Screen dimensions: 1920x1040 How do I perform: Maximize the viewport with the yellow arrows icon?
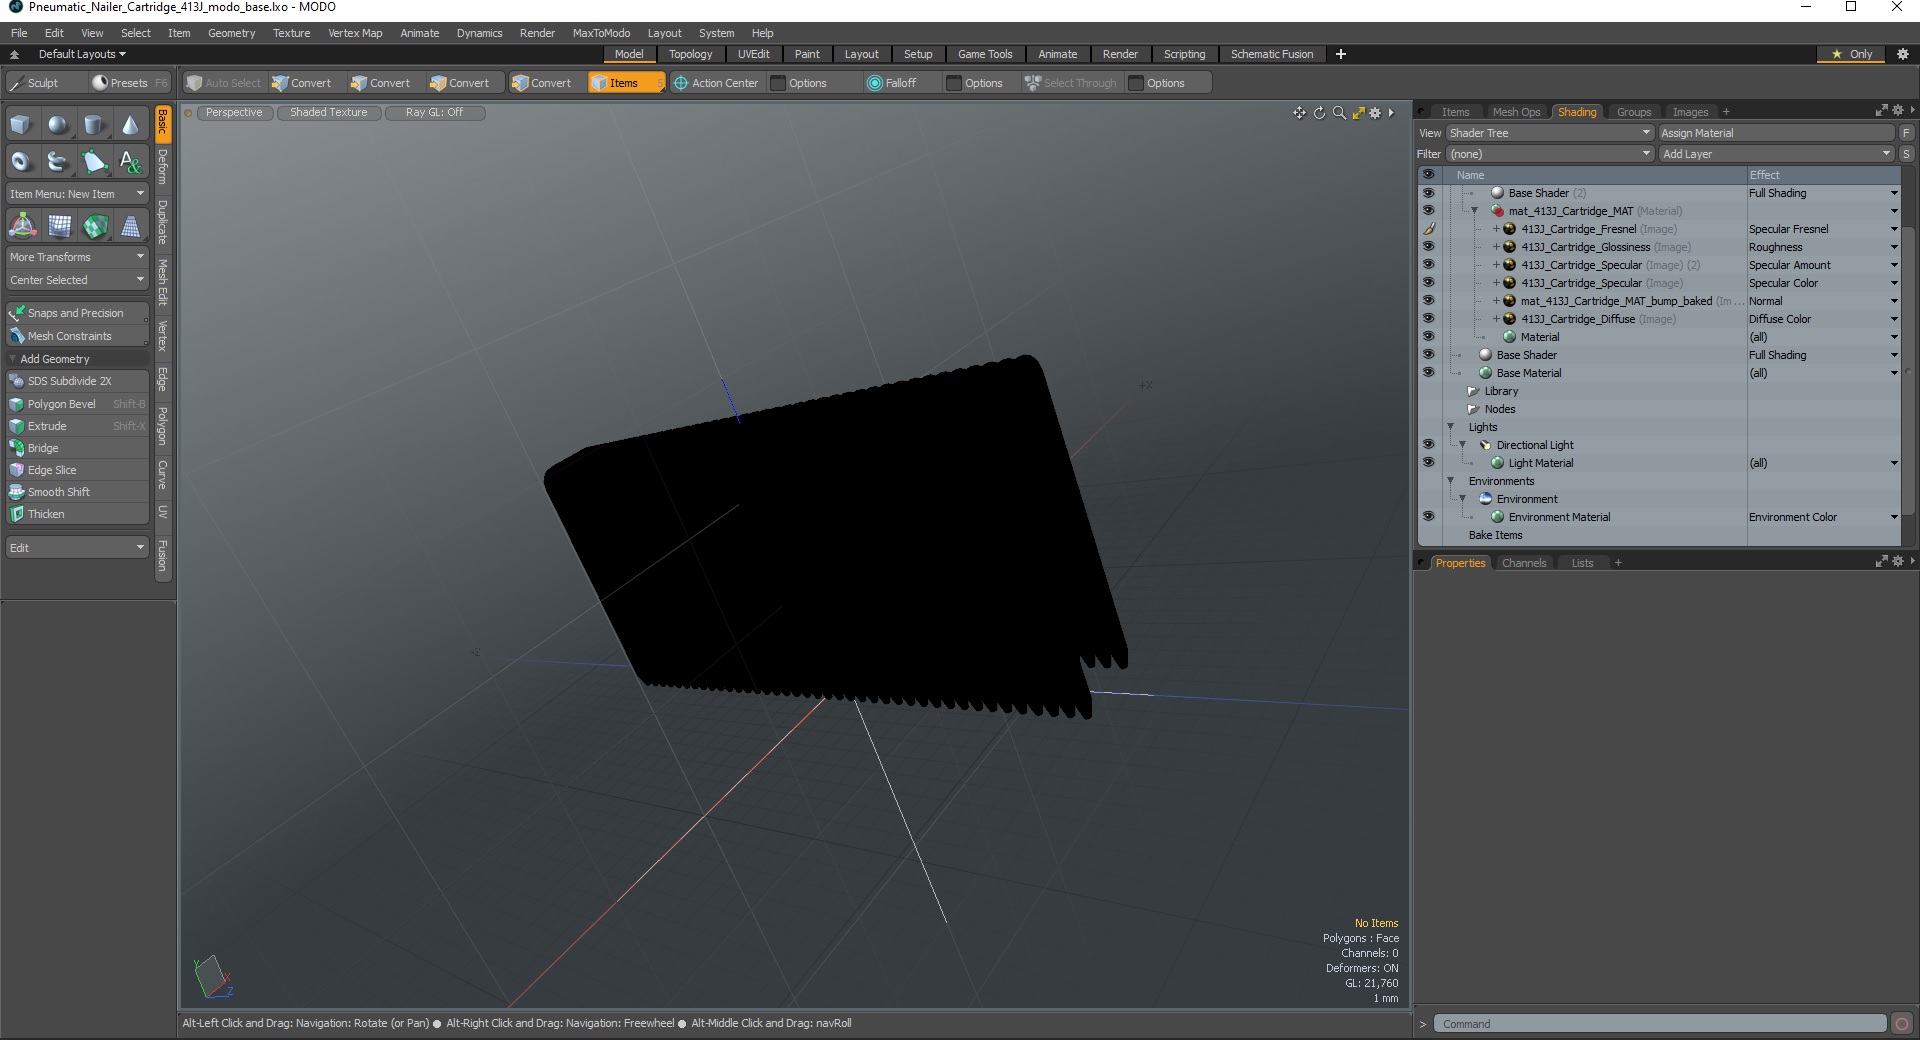pos(1358,113)
